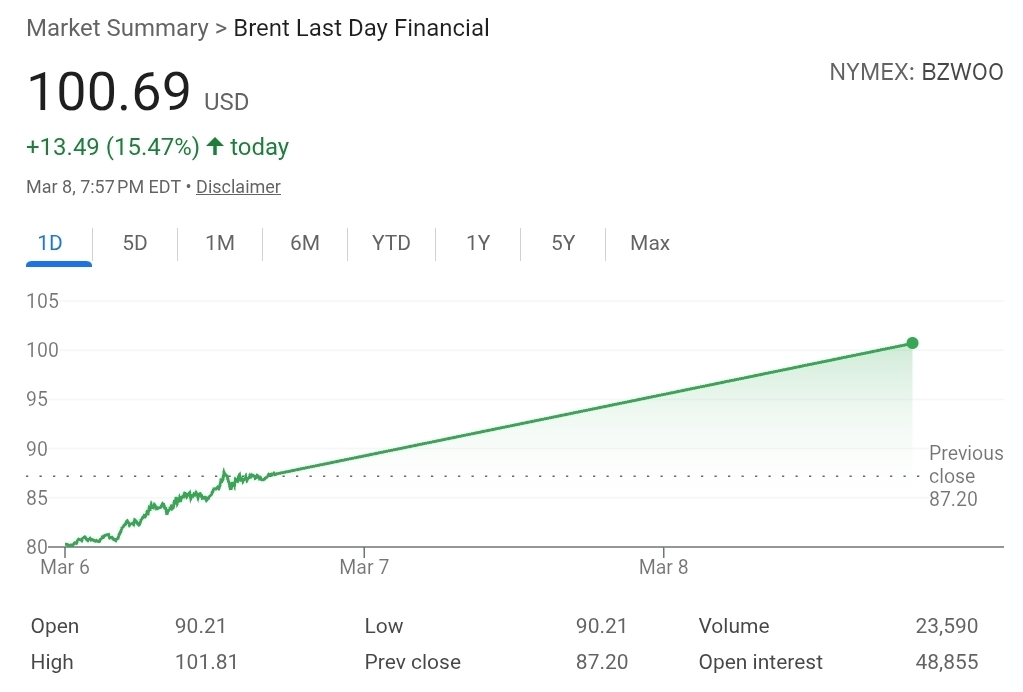Open the Disclaimer link

[238, 187]
